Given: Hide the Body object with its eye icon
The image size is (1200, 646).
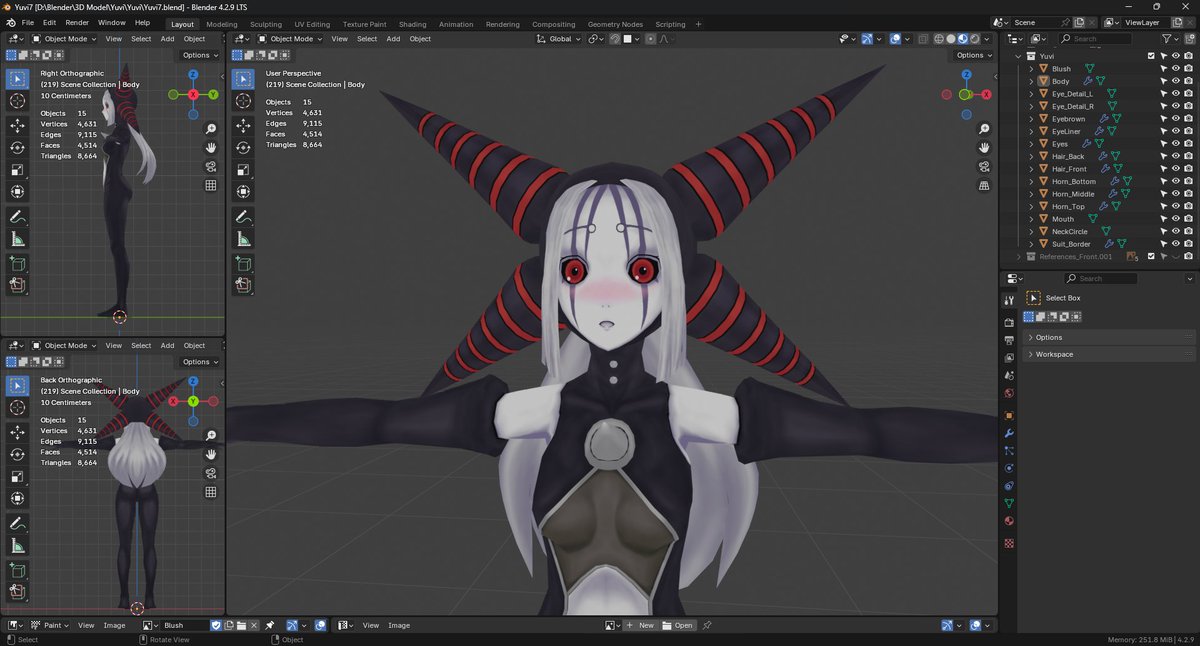Looking at the screenshot, I should [1176, 81].
